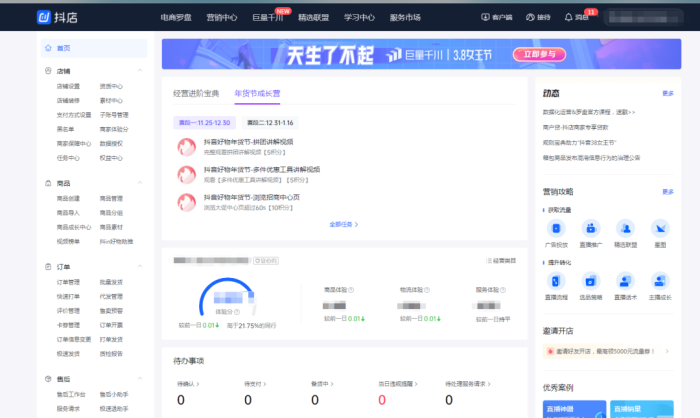Click the help icon beside 服务体验
Screen dimensions: 700x418
pyautogui.click(x=503, y=290)
